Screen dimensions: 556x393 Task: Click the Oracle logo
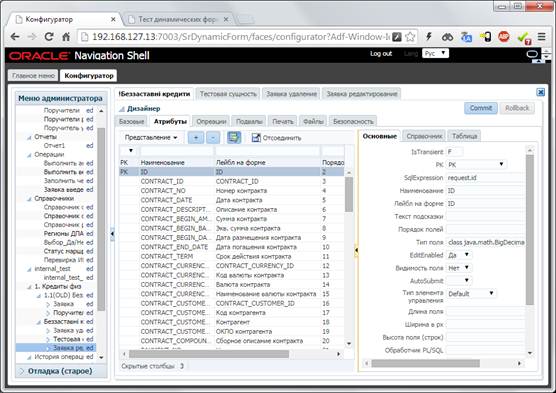click(x=39, y=56)
